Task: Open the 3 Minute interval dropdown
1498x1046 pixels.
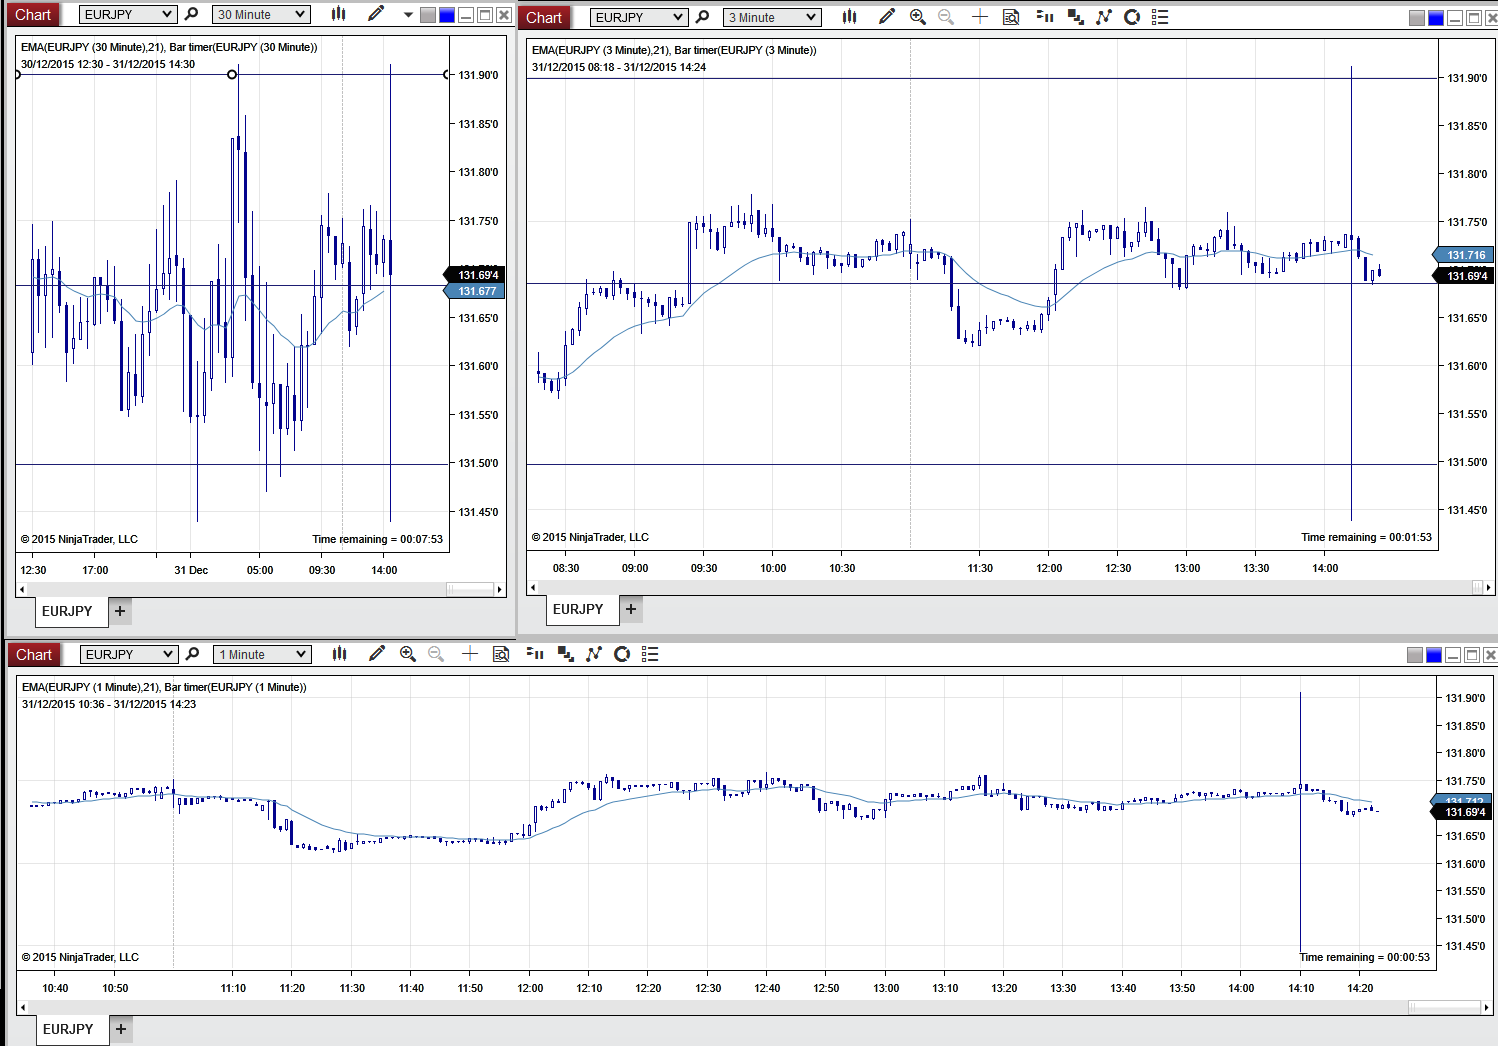Action: 771,17
